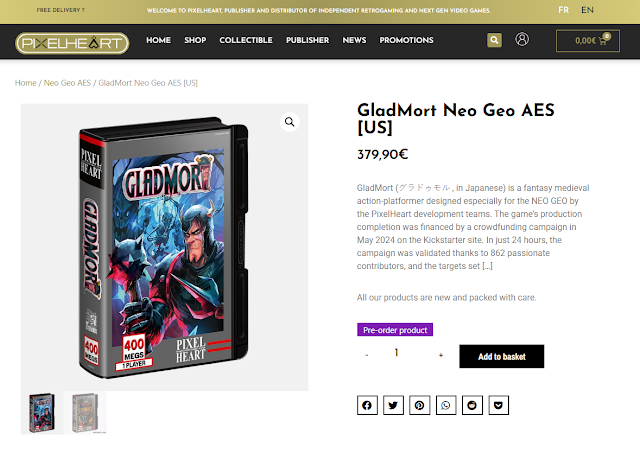Share product on Pinterest

tap(420, 405)
